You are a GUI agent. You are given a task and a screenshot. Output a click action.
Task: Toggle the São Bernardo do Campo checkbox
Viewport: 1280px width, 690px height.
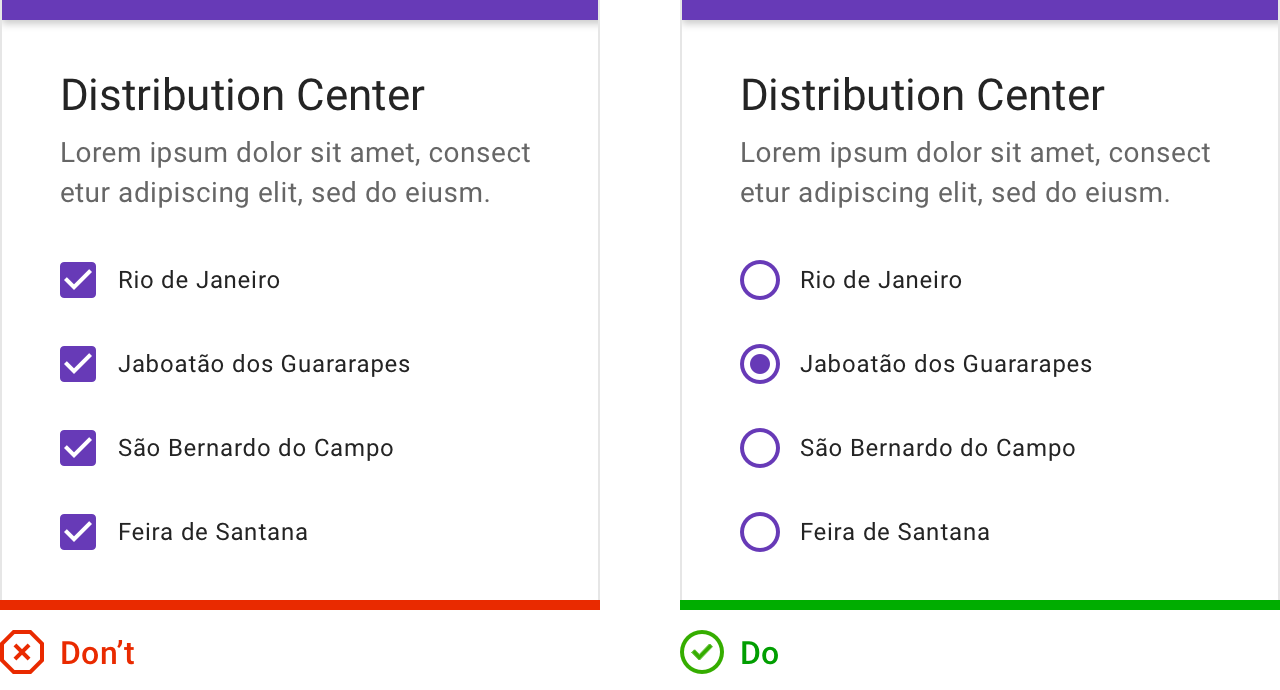(78, 448)
